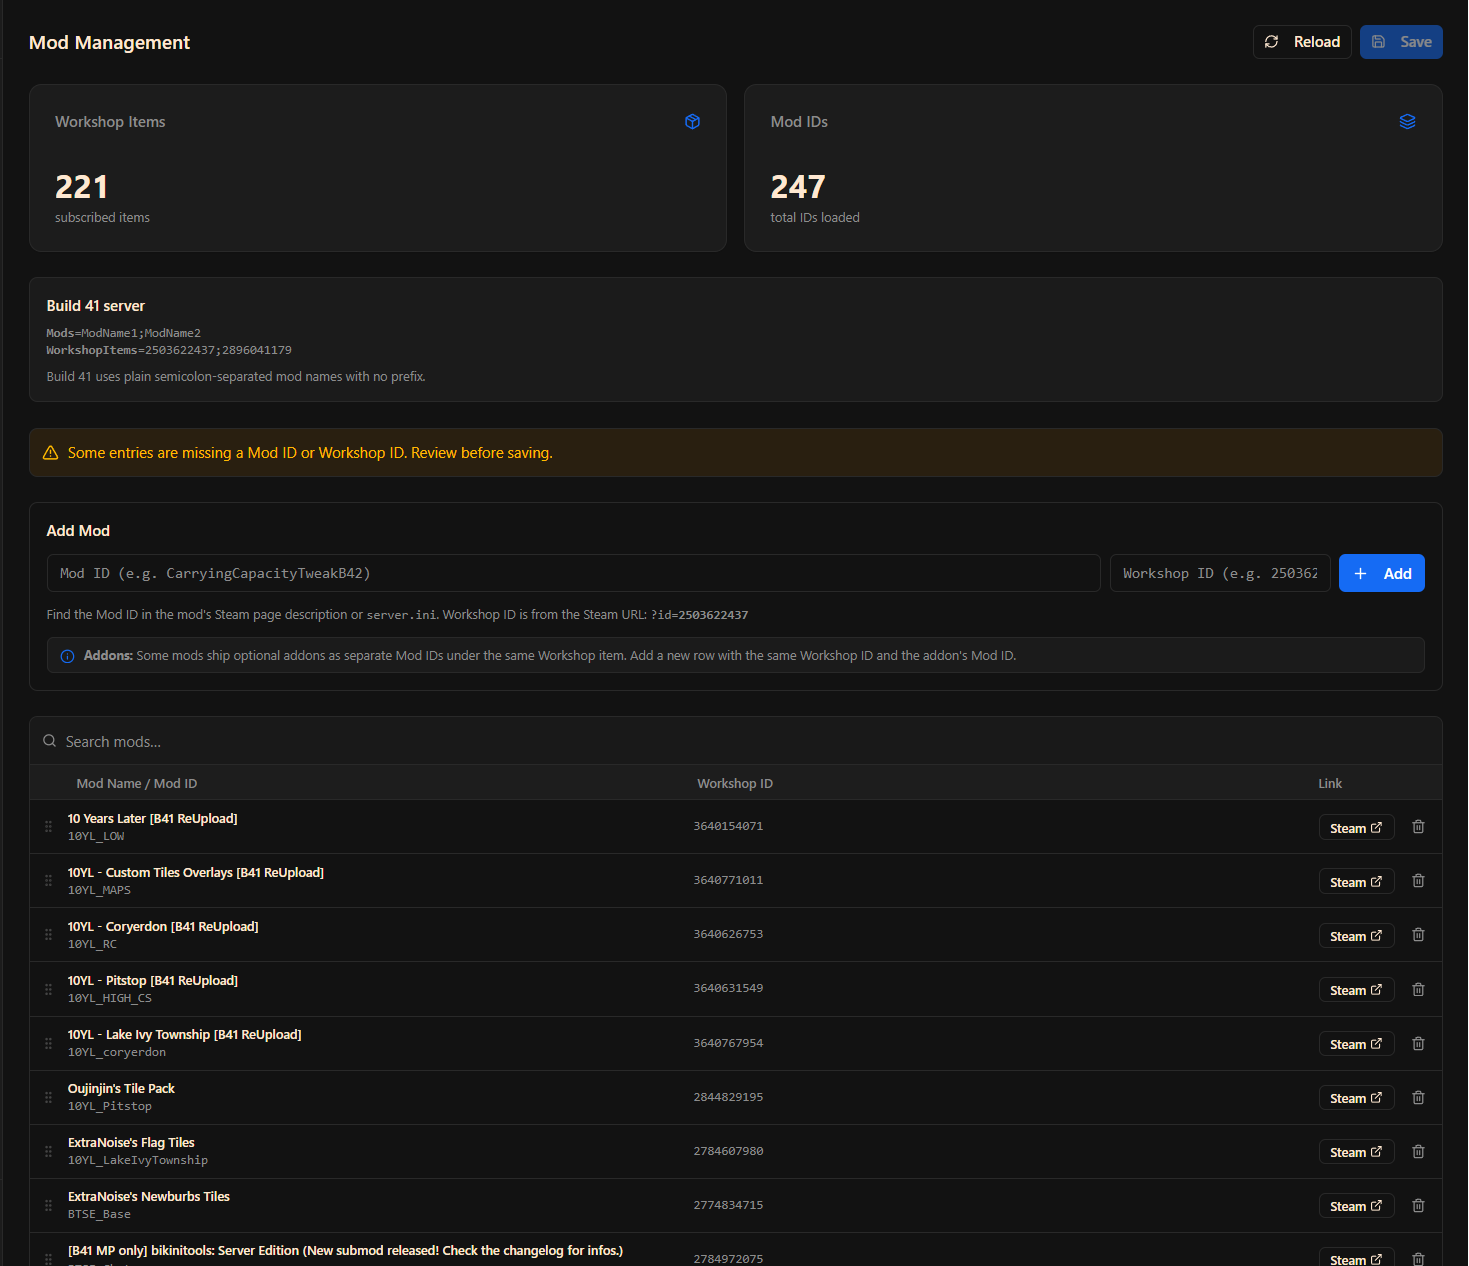Open Steam page for 10YL Custom Tiles Overlays
The width and height of the screenshot is (1469, 1266).
(x=1356, y=882)
